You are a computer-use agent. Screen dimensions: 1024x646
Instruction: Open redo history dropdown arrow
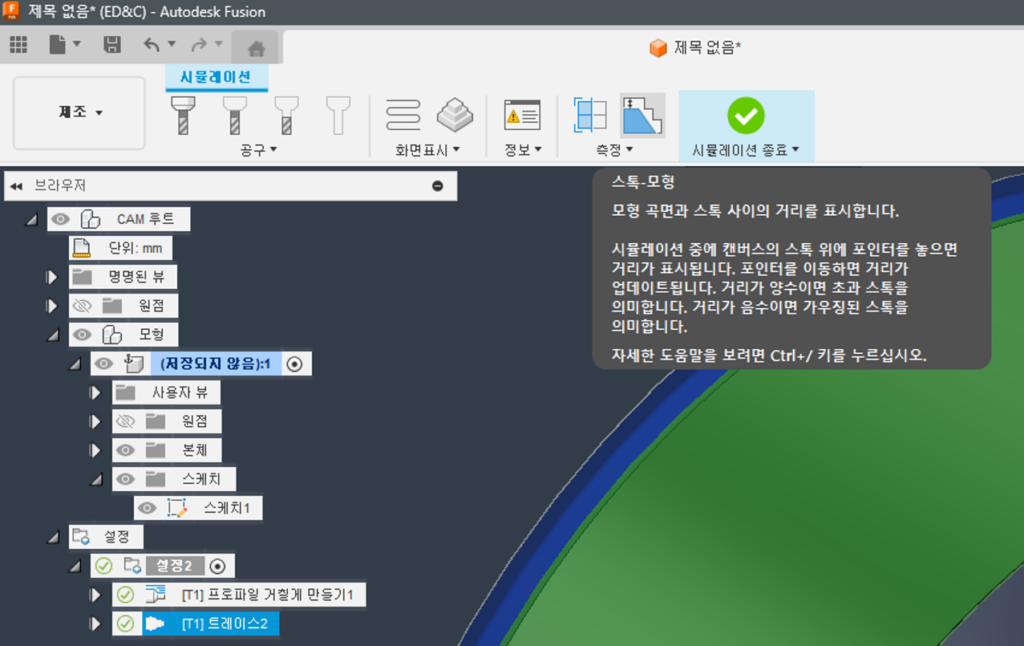click(x=219, y=44)
